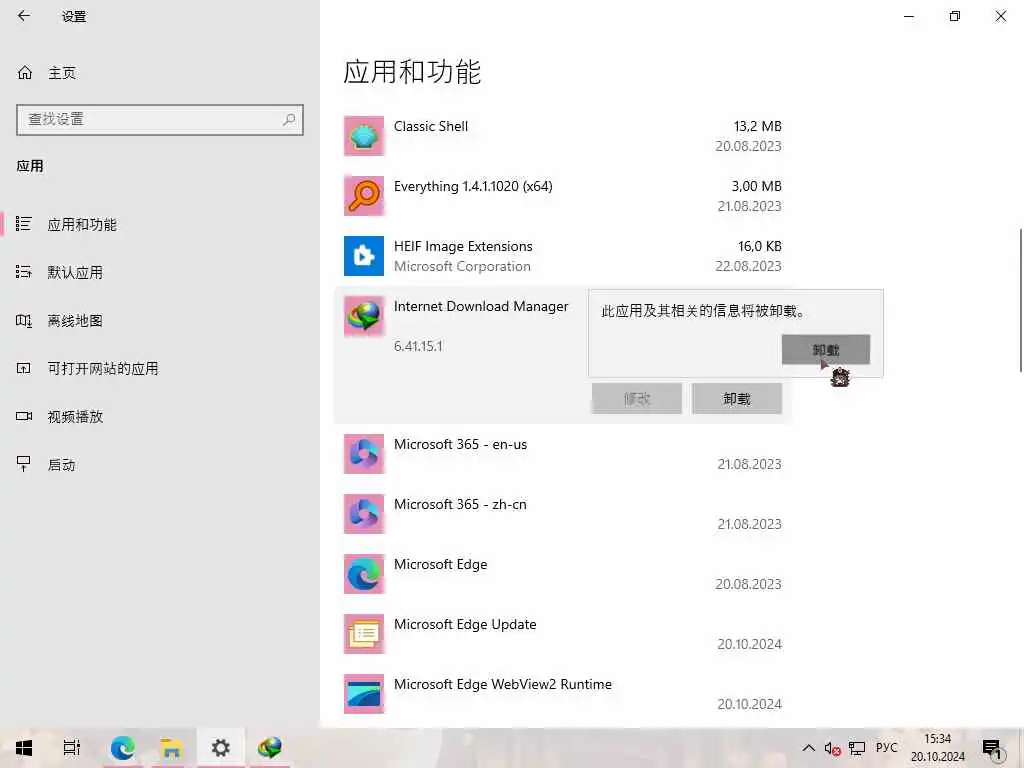Click the 16,0 KB size value
Screen dimensions: 1024x768
pyautogui.click(x=760, y=246)
